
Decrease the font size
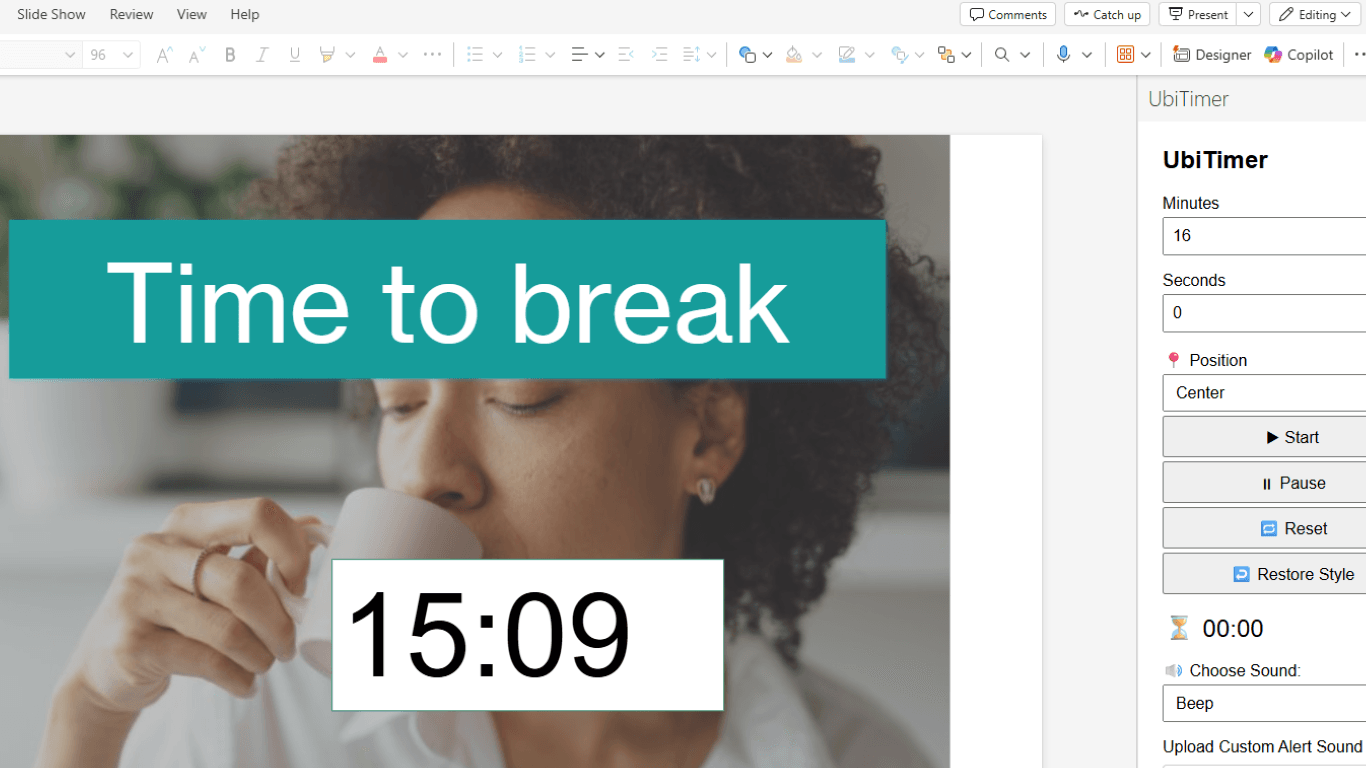pyautogui.click(x=194, y=54)
